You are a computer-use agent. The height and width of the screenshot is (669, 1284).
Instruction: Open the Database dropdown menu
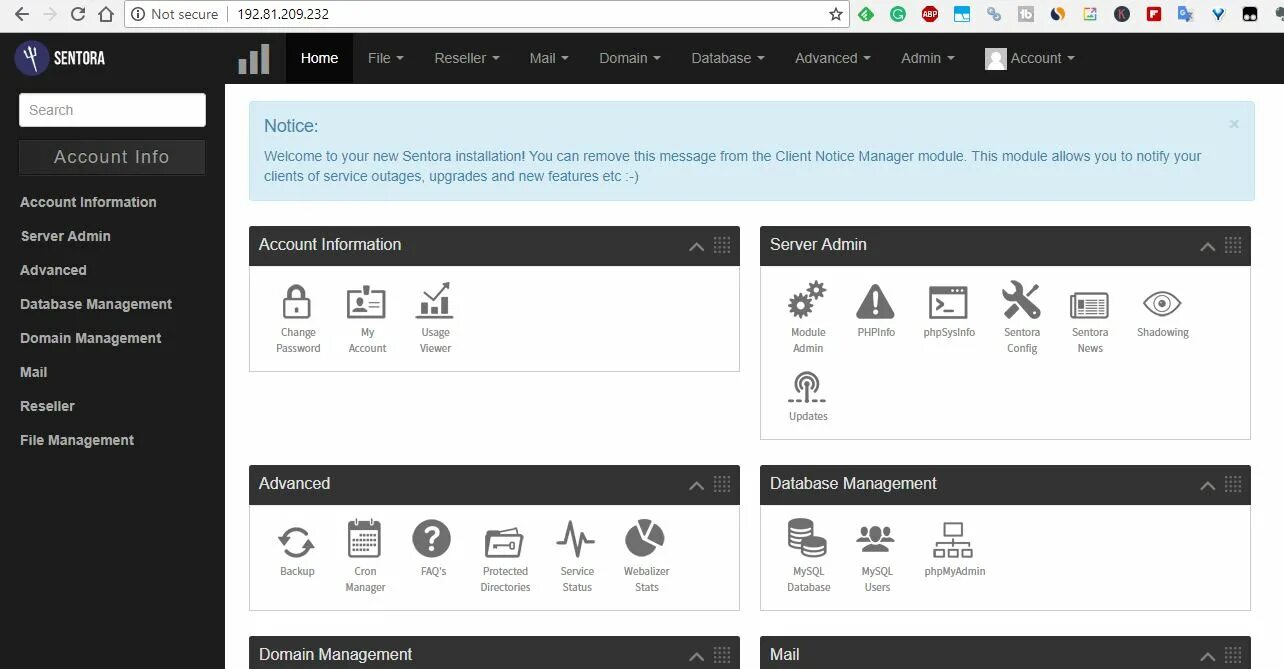(x=728, y=58)
